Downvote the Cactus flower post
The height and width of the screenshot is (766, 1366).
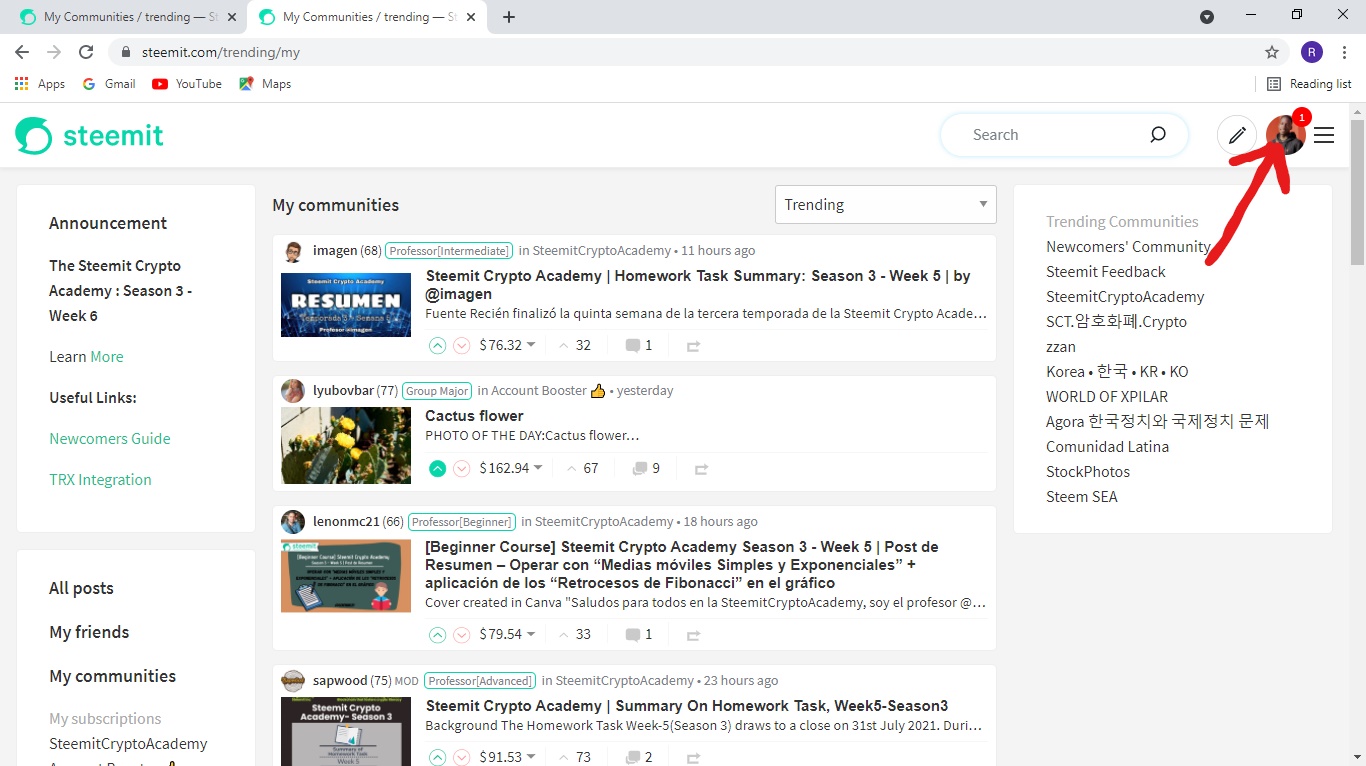coord(462,468)
